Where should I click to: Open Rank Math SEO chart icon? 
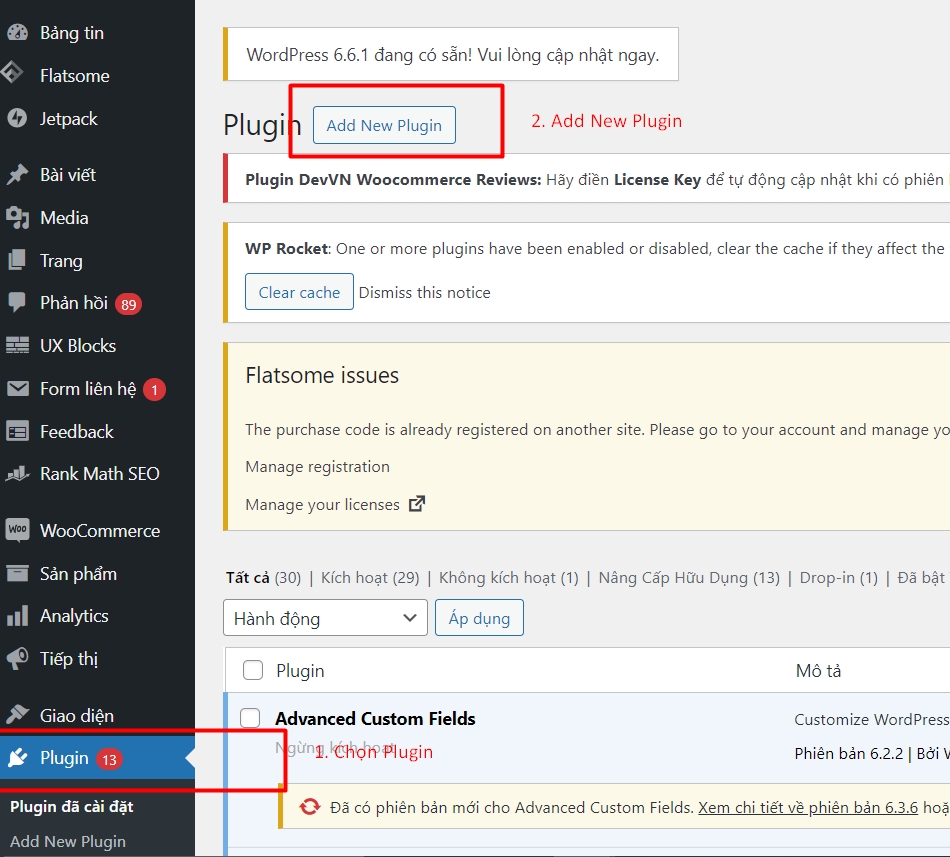[17, 474]
